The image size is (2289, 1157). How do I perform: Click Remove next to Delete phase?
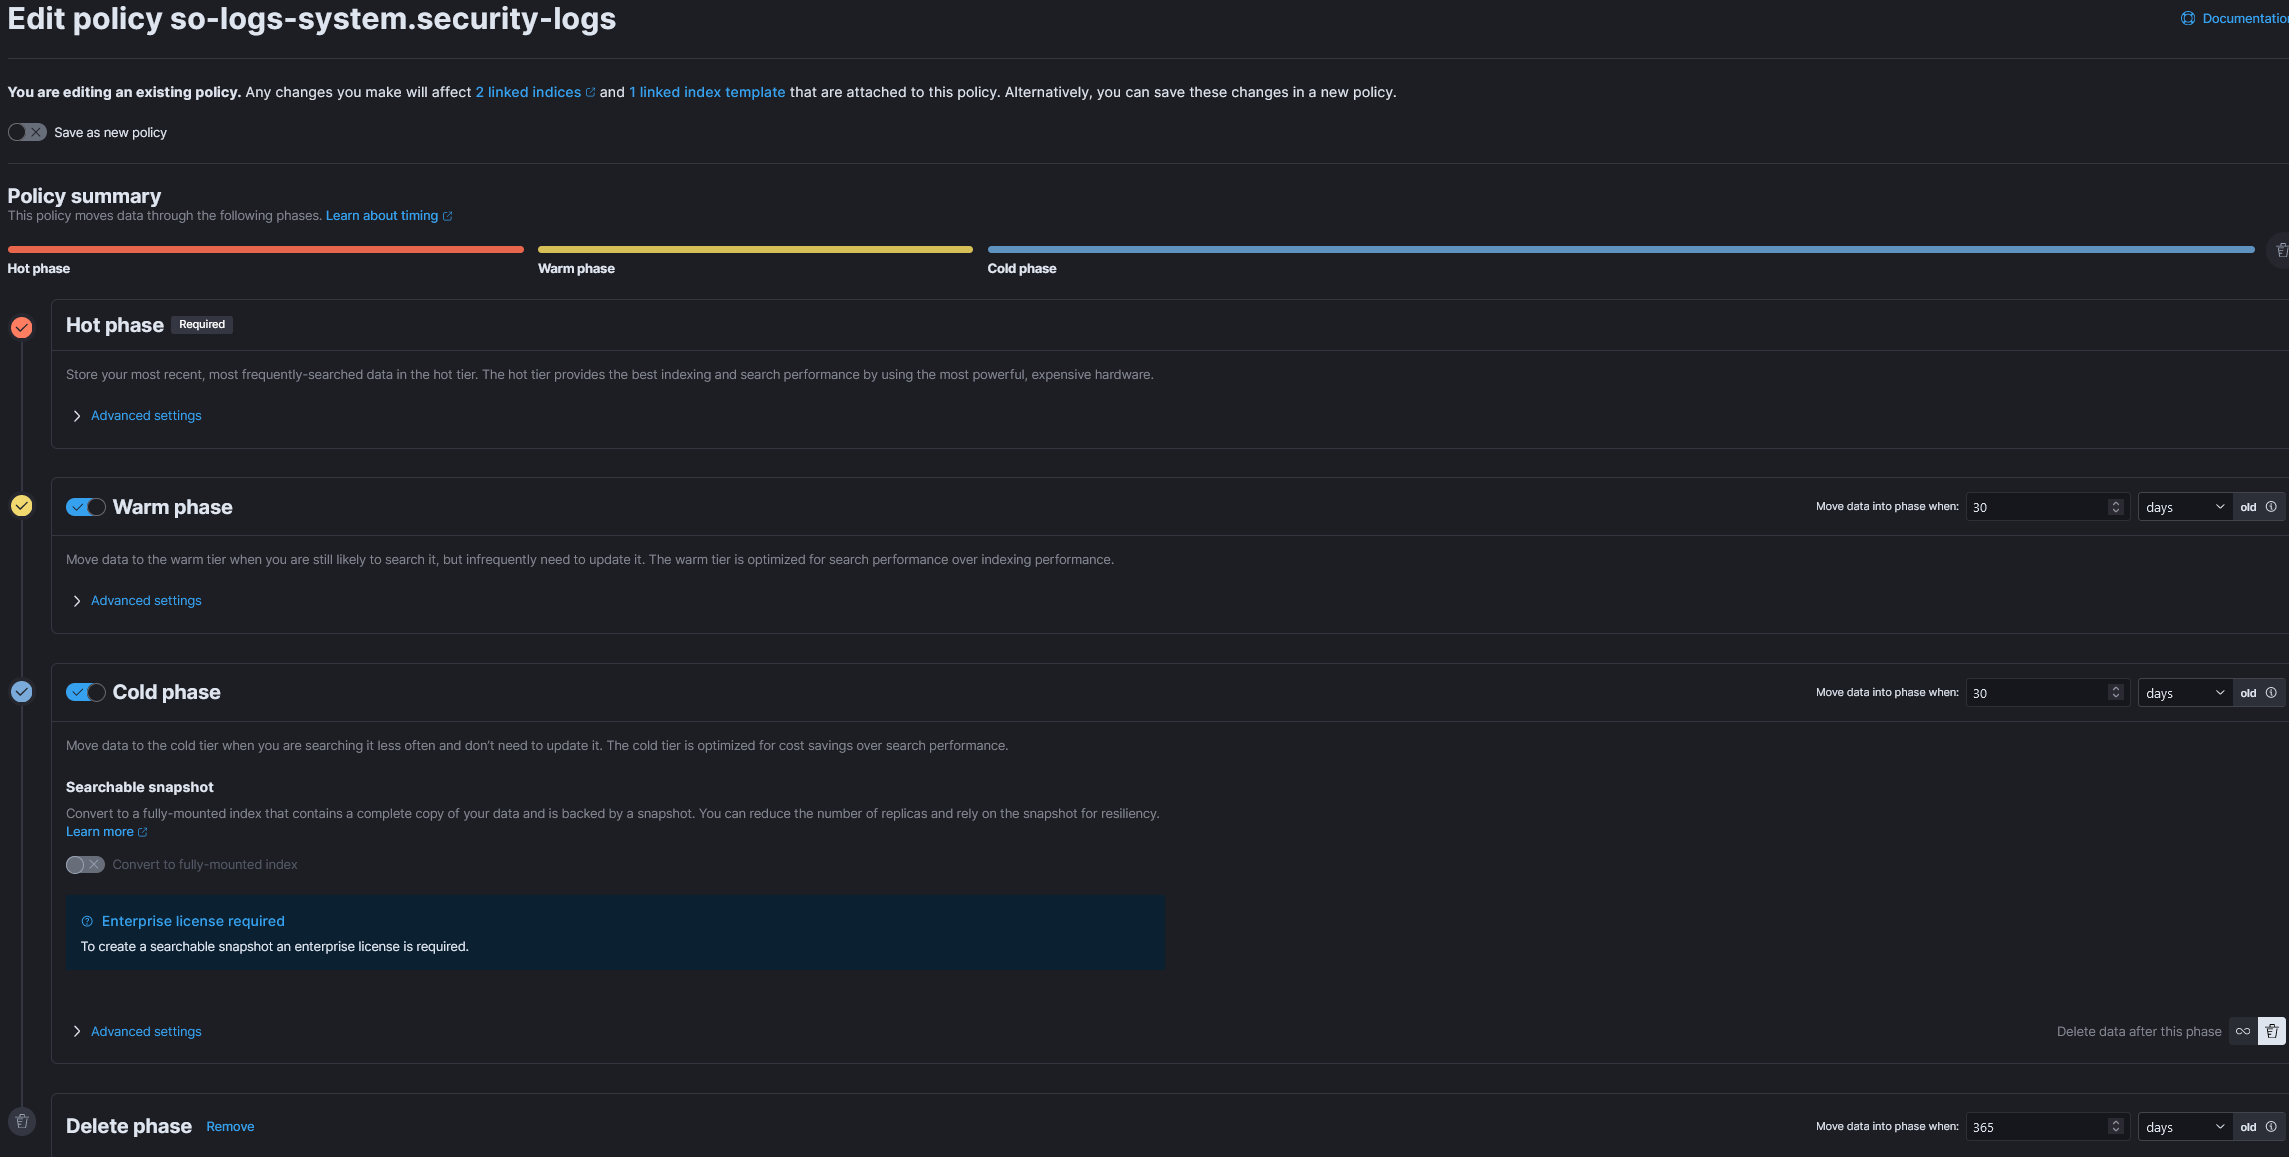[230, 1127]
